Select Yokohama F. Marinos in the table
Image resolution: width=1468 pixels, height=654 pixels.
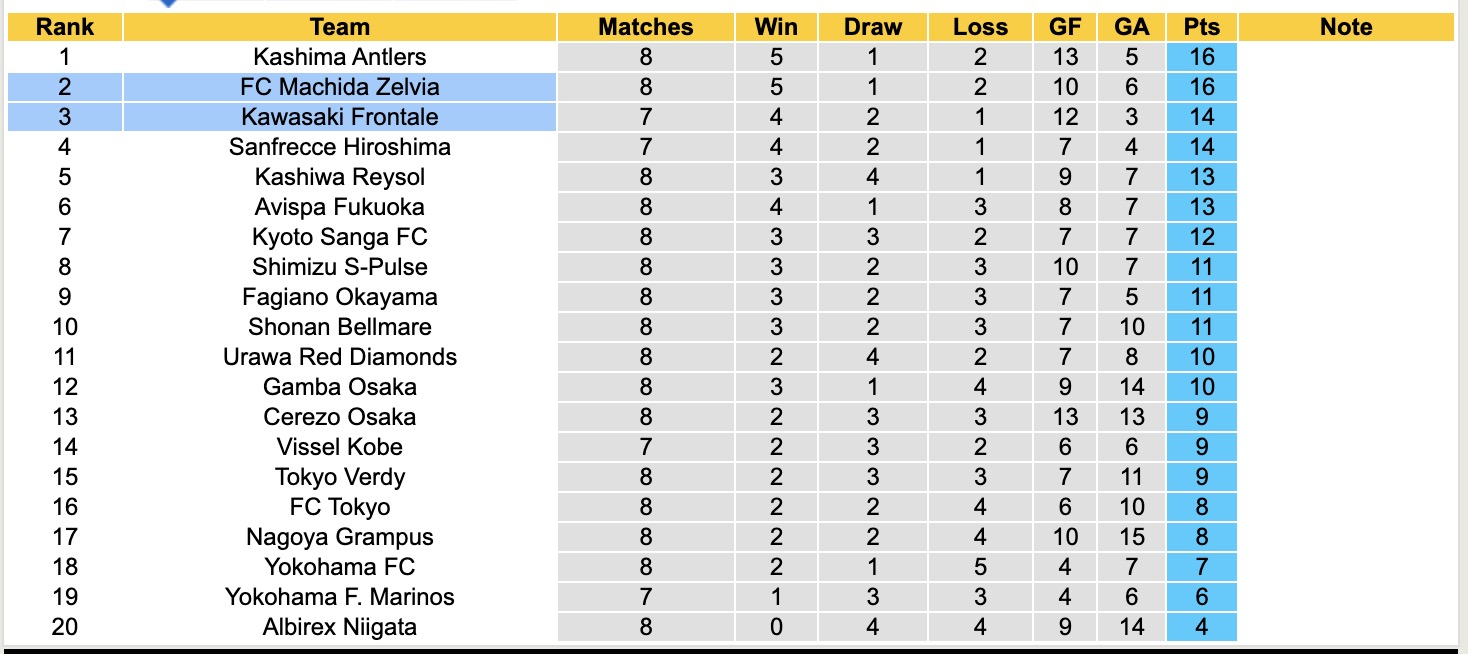coord(340,597)
